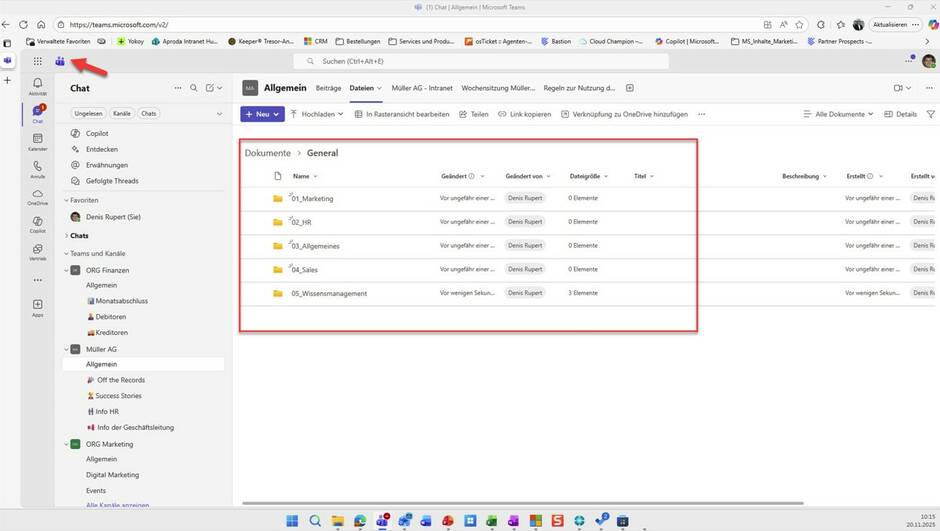Open the filter funnel in files toolbar
Screen dimensions: 940x531
(x=930, y=114)
